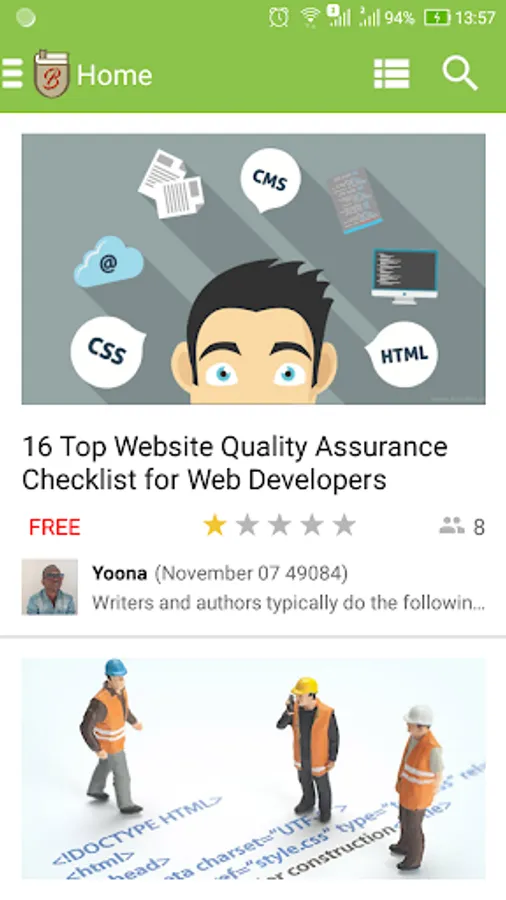Open the search magnifier
The height and width of the screenshot is (900, 506).
click(x=460, y=73)
